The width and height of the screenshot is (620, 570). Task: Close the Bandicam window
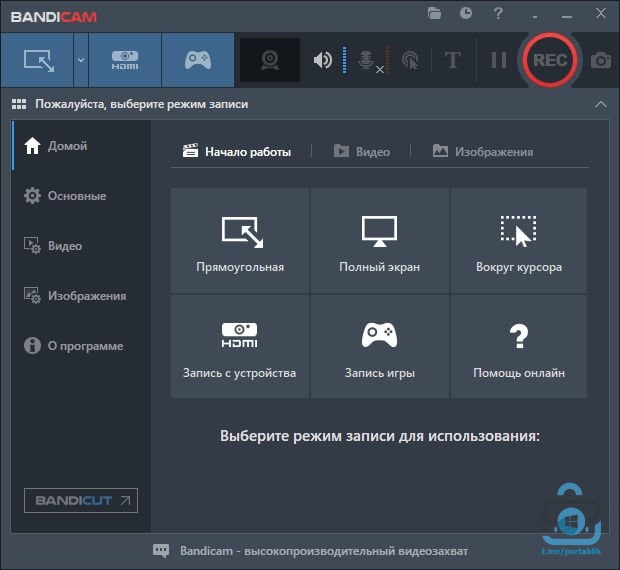pos(601,13)
